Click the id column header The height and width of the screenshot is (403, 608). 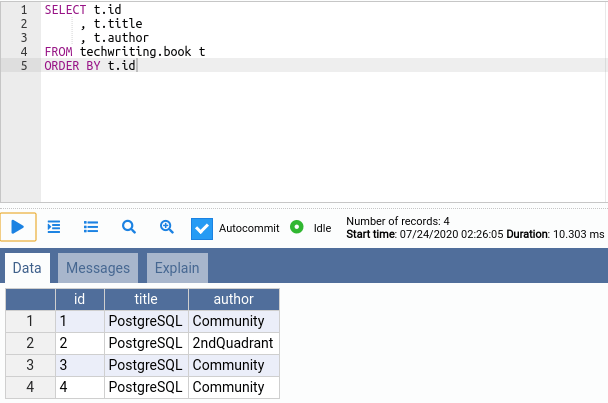(79, 299)
